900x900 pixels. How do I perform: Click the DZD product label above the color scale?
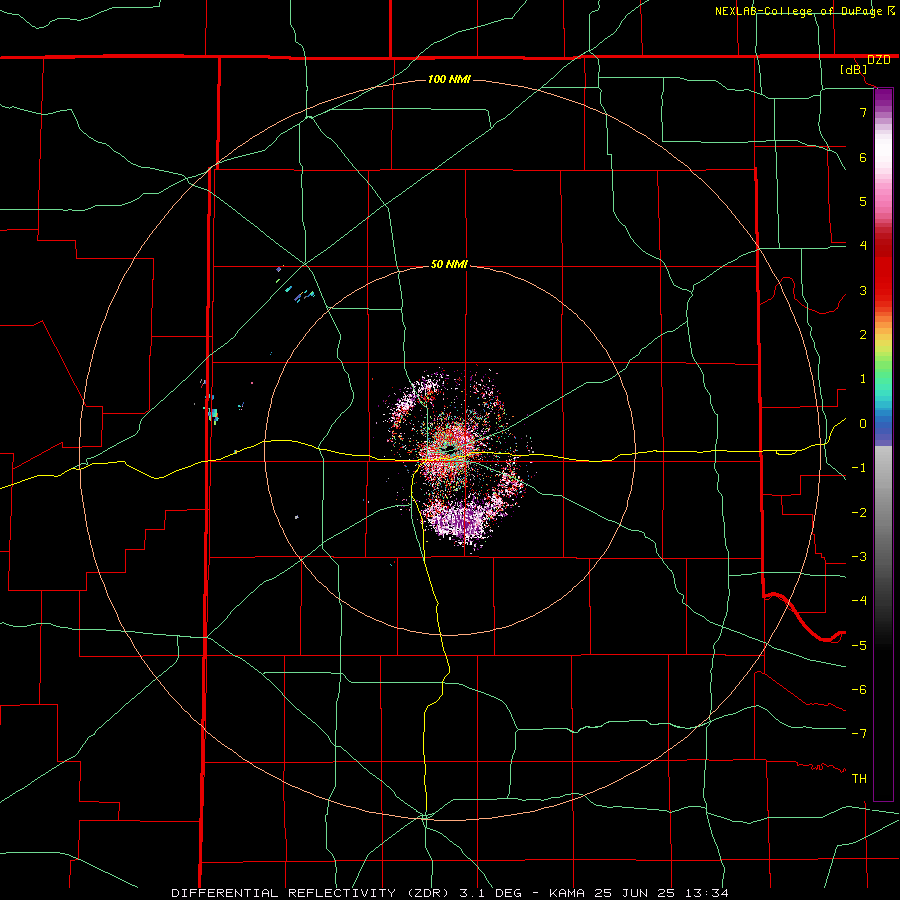pyautogui.click(x=878, y=60)
